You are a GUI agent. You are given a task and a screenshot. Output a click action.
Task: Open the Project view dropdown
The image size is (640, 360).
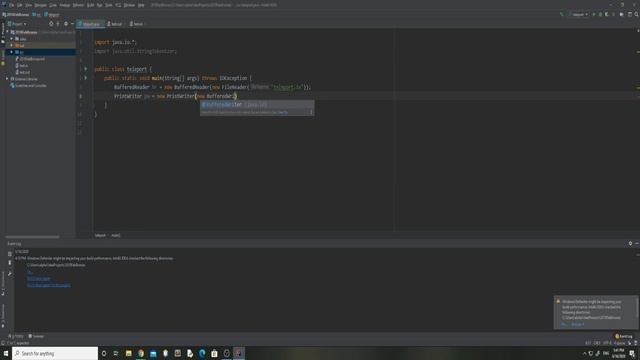click(17, 24)
